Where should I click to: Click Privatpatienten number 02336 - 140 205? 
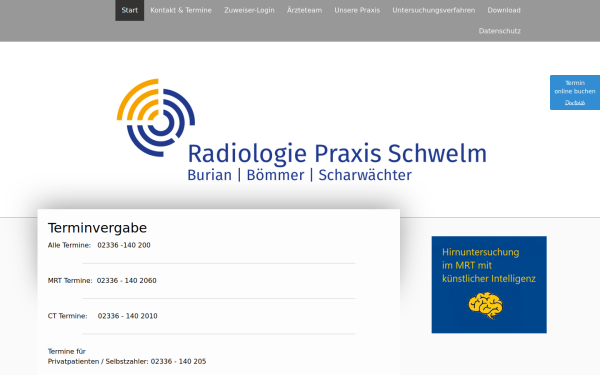click(x=178, y=361)
